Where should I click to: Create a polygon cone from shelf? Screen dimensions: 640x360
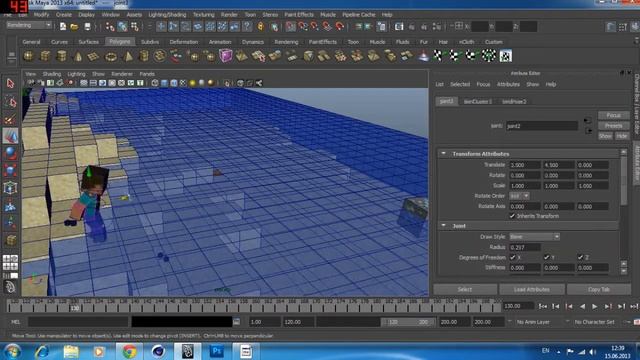78,56
